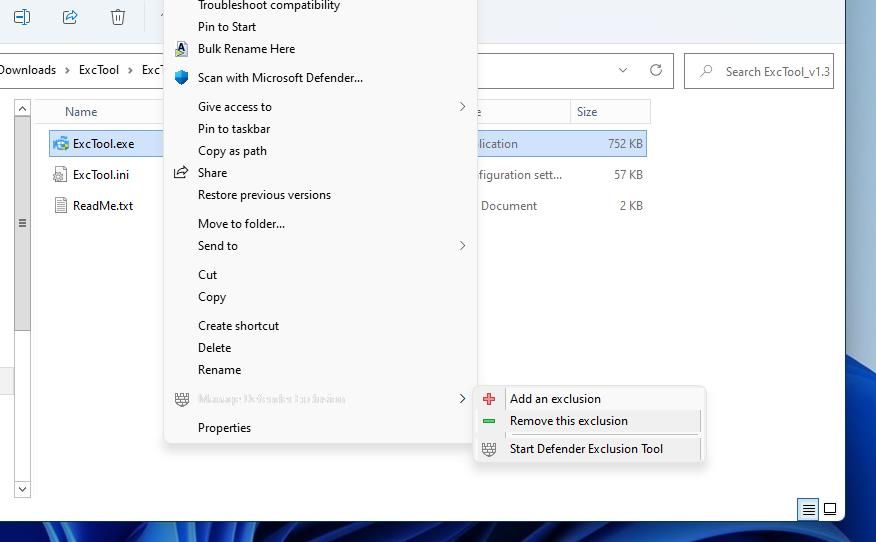This screenshot has width=876, height=542.
Task: Click the 752 KB size cell
Action: (x=625, y=144)
